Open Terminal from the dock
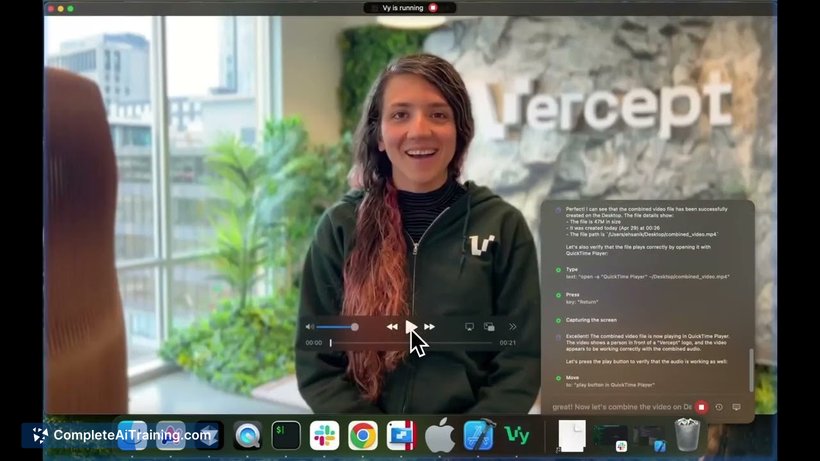The image size is (820, 461). pyautogui.click(x=286, y=435)
